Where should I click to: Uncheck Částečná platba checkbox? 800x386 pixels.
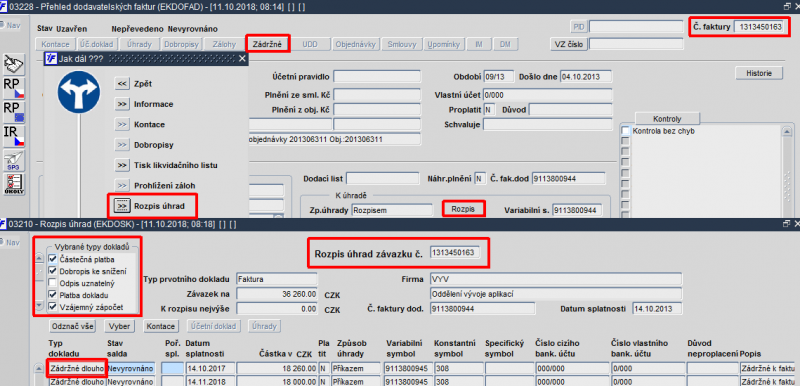(53, 260)
